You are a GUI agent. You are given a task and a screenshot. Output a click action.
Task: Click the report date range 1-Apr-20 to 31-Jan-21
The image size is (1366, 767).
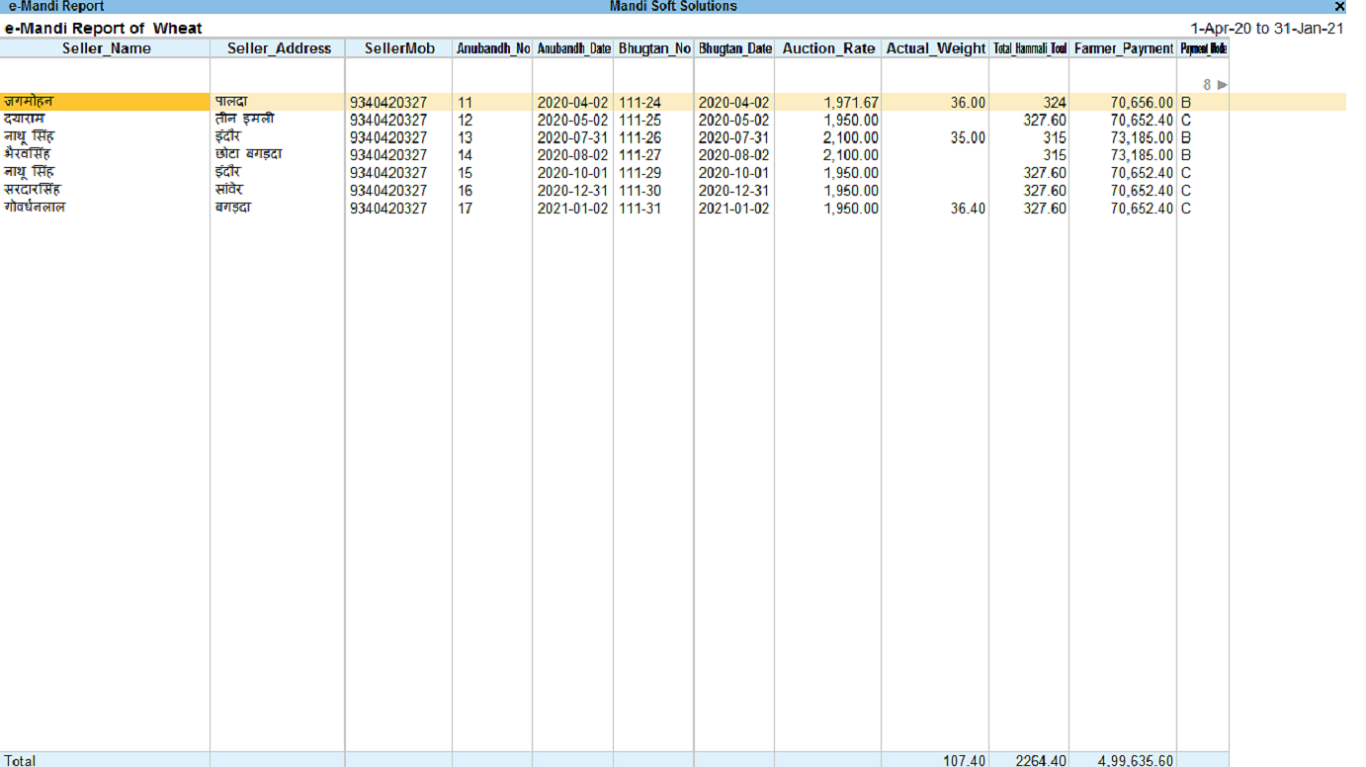1266,28
